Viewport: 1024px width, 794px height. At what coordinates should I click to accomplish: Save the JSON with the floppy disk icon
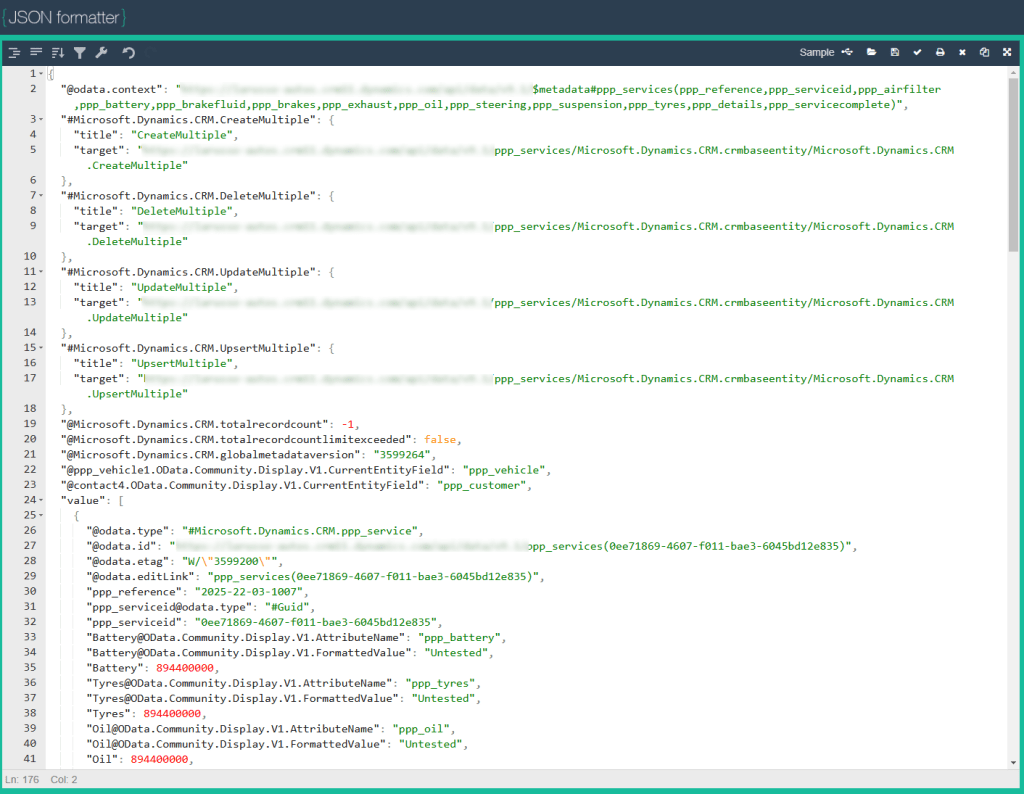point(894,52)
